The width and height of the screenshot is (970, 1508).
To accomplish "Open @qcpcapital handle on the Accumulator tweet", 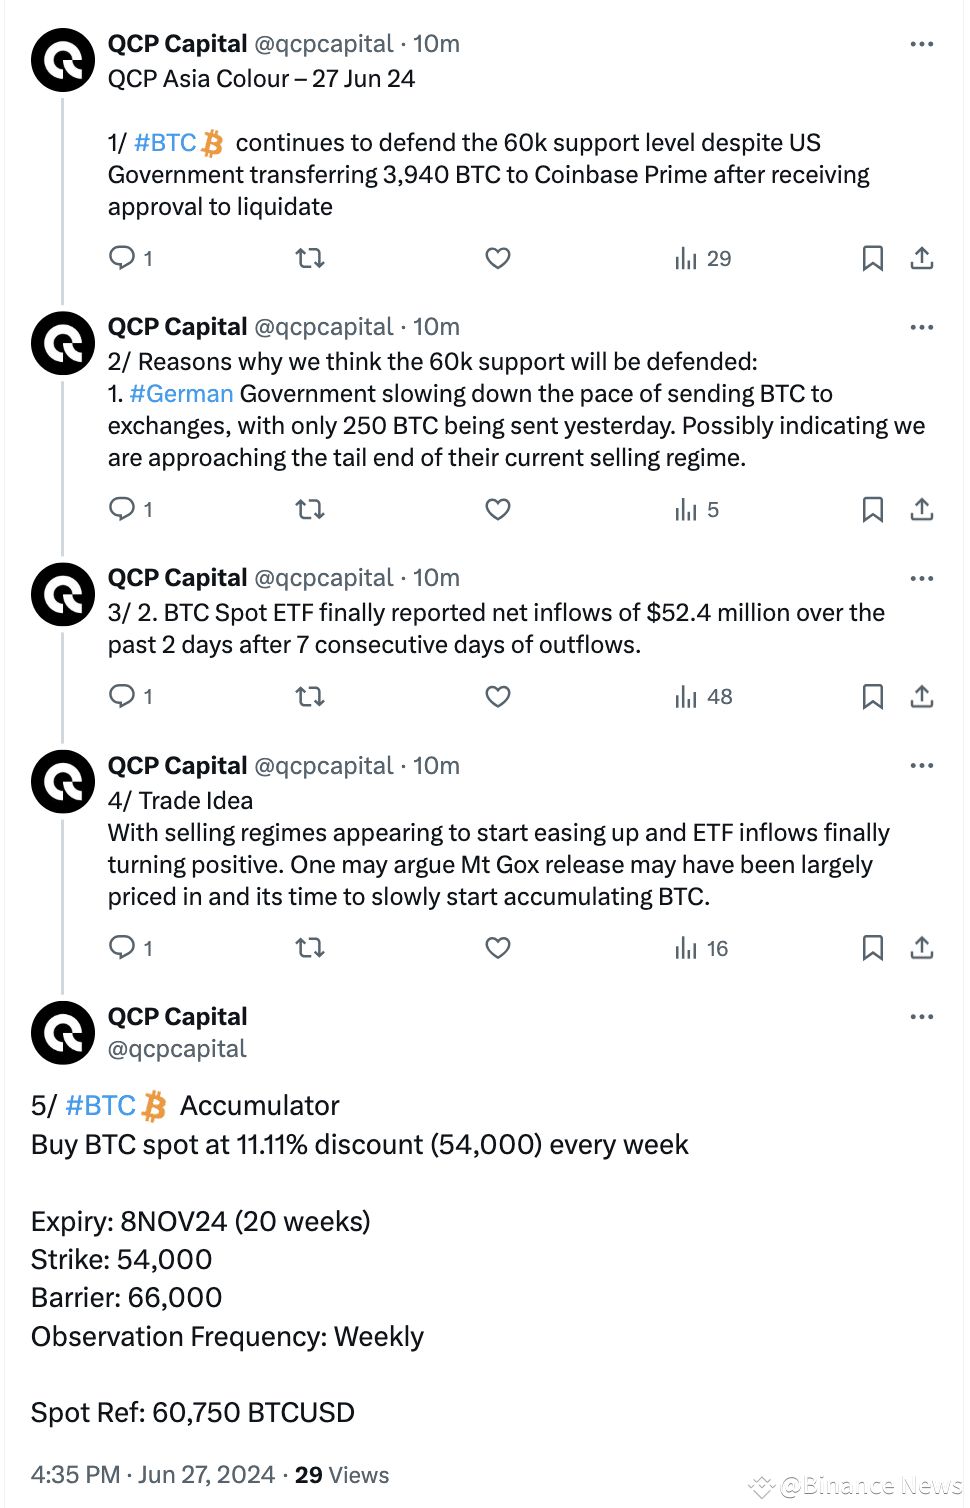I will tap(177, 1049).
